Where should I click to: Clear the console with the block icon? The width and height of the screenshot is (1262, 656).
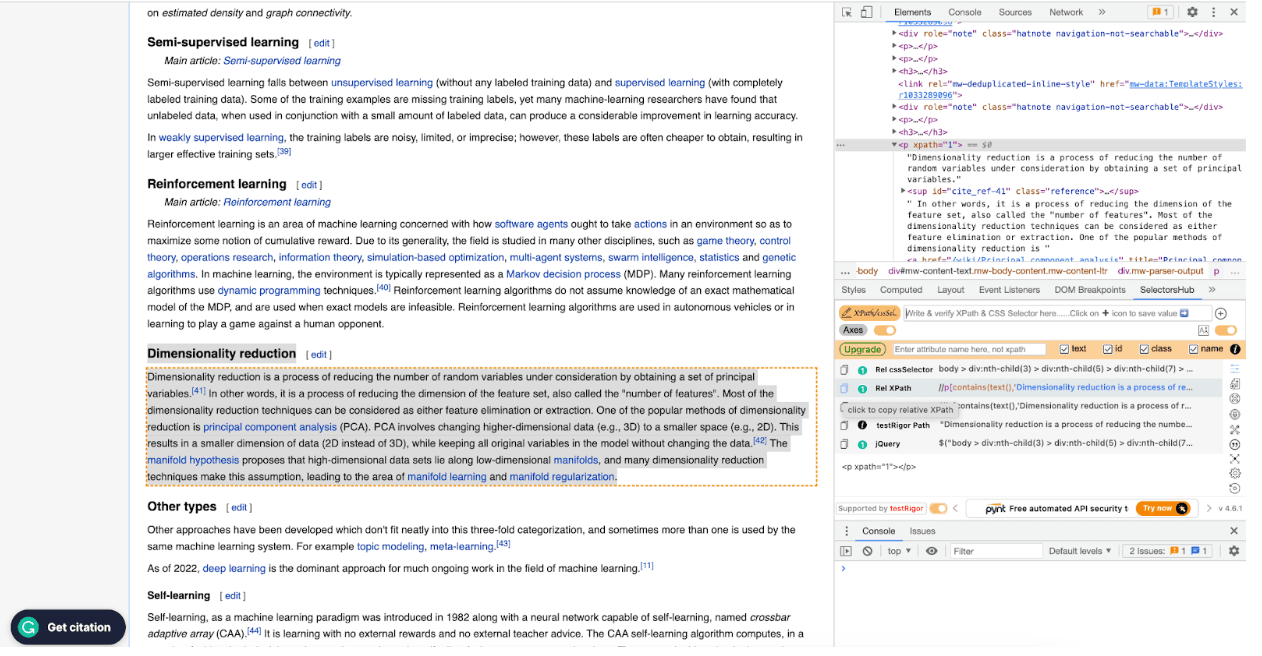[x=867, y=551]
